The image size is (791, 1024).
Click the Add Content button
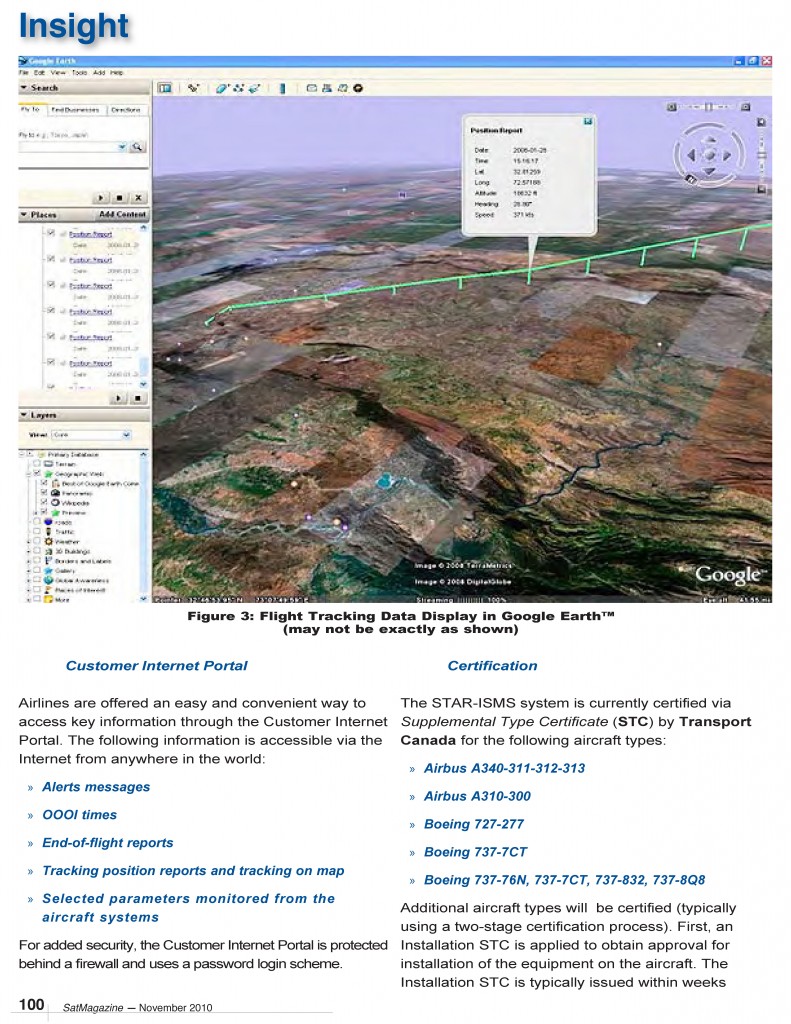(x=122, y=214)
